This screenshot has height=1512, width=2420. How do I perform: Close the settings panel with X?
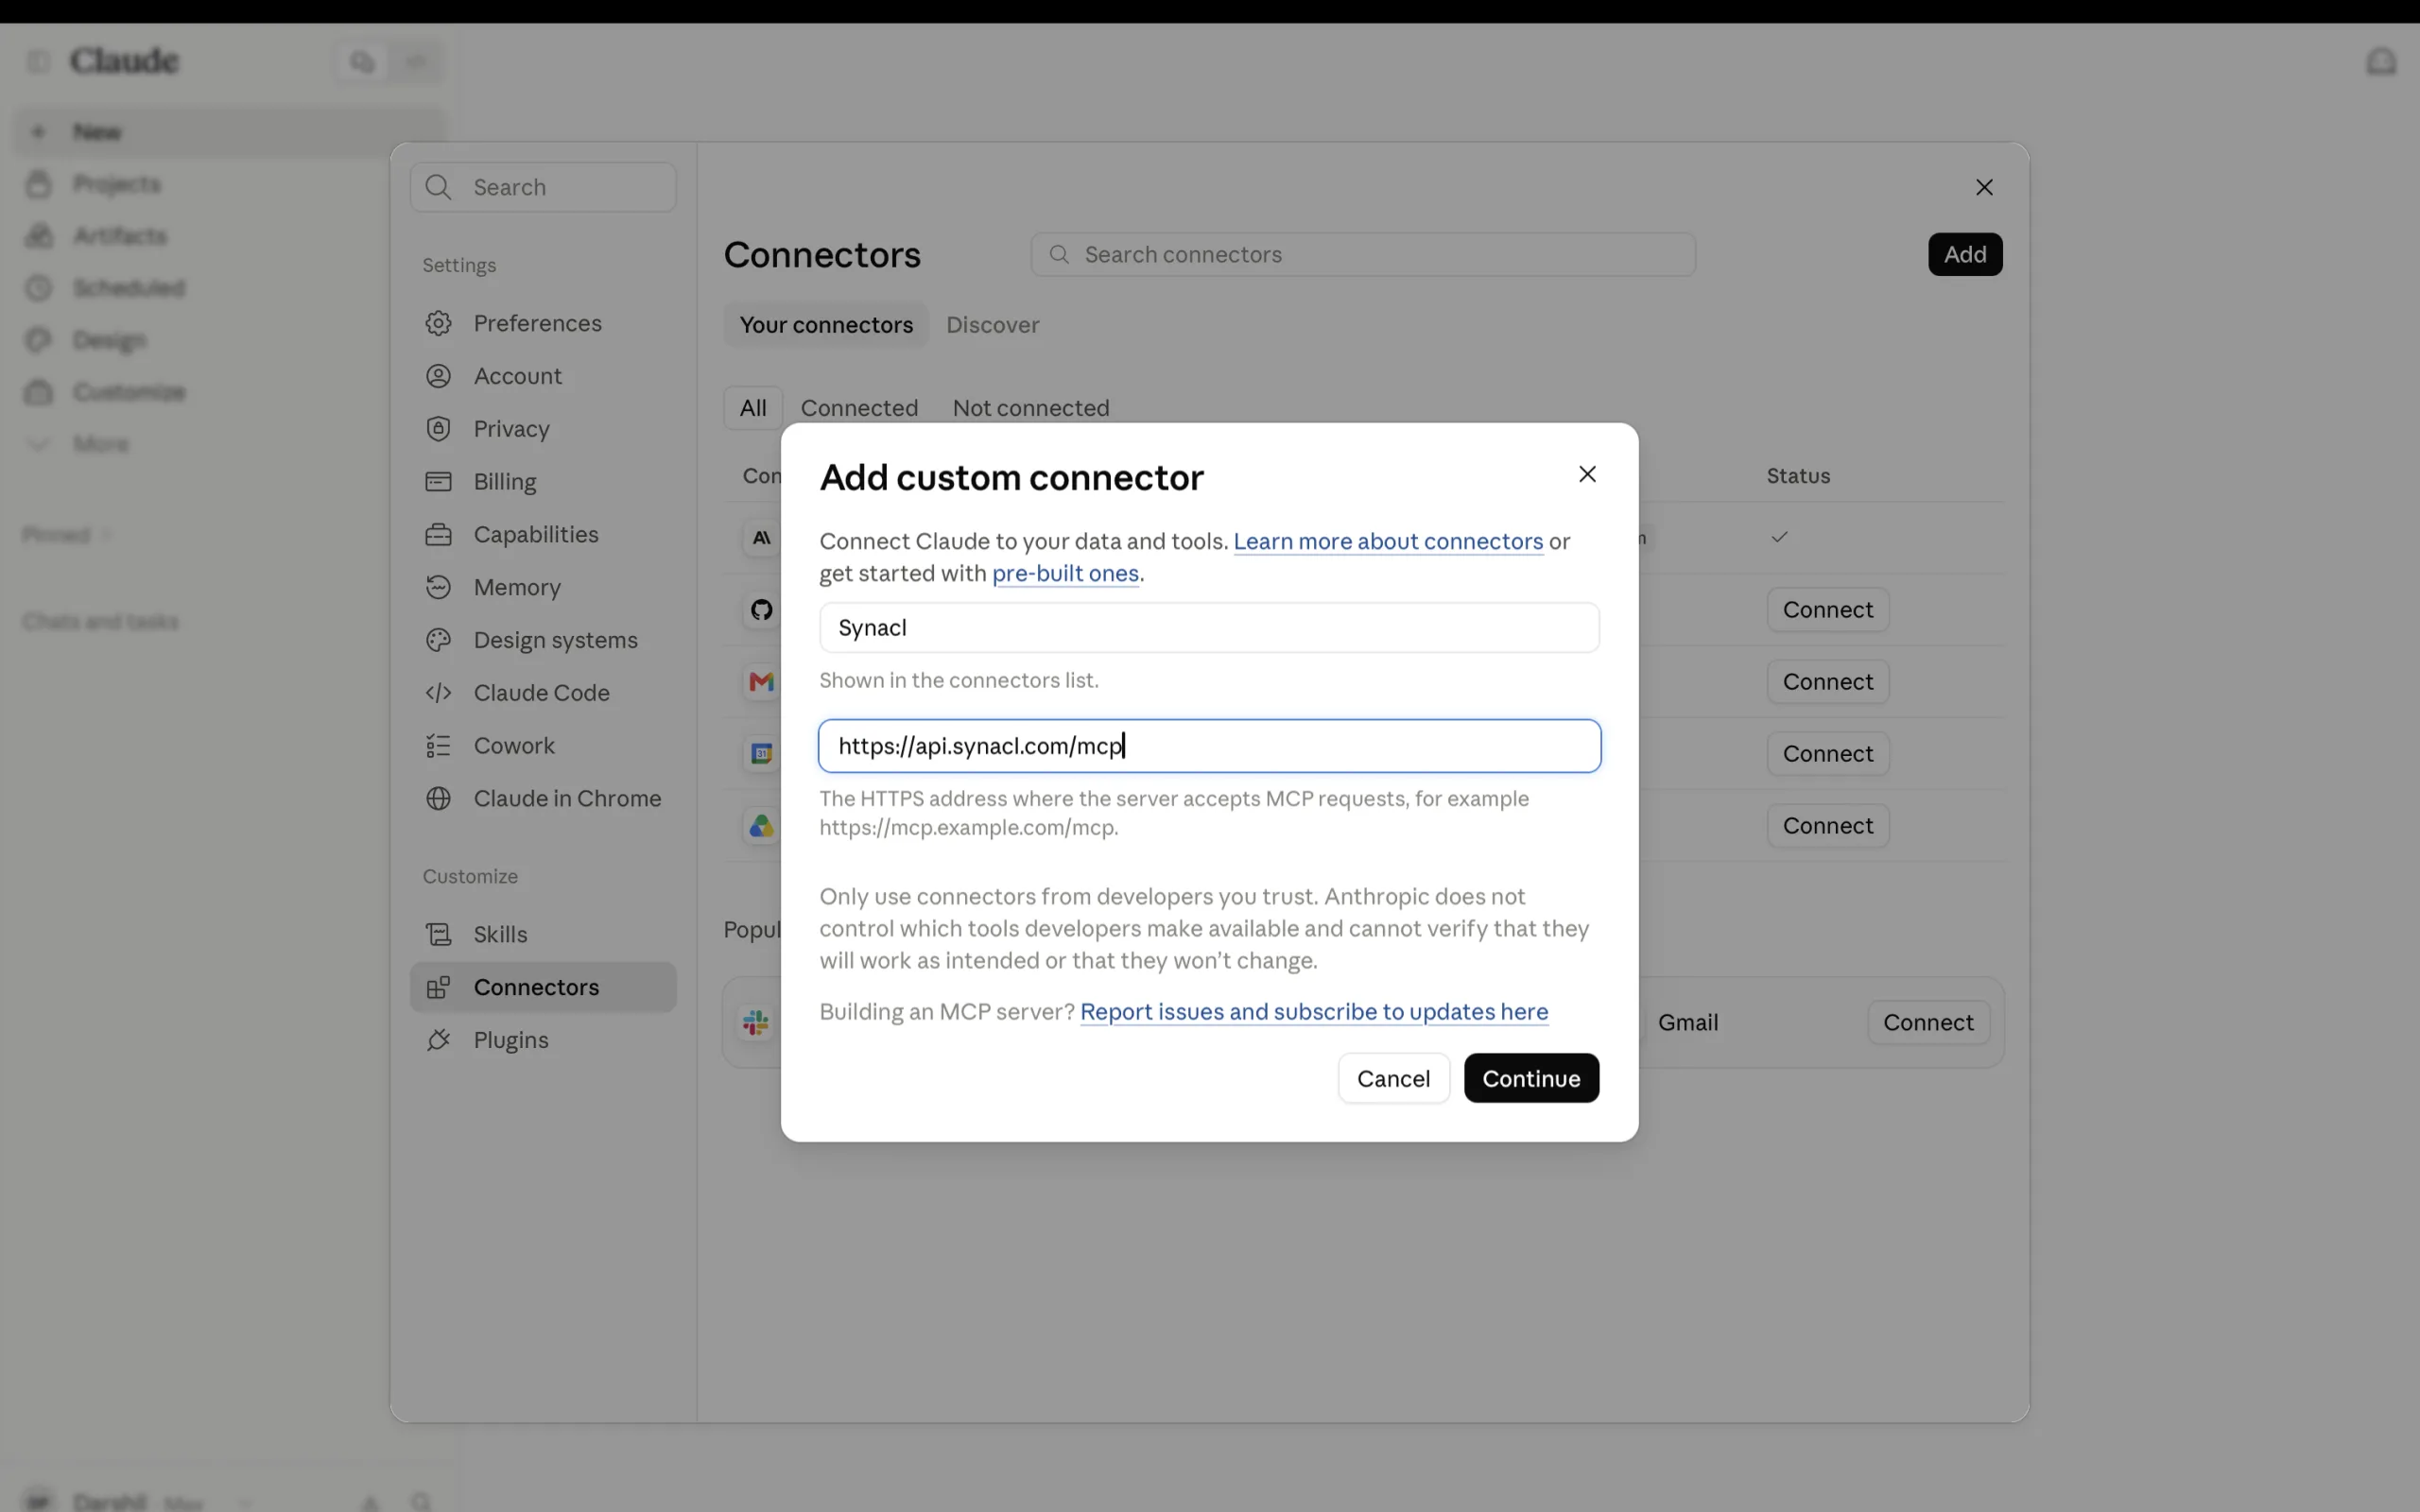[1984, 187]
